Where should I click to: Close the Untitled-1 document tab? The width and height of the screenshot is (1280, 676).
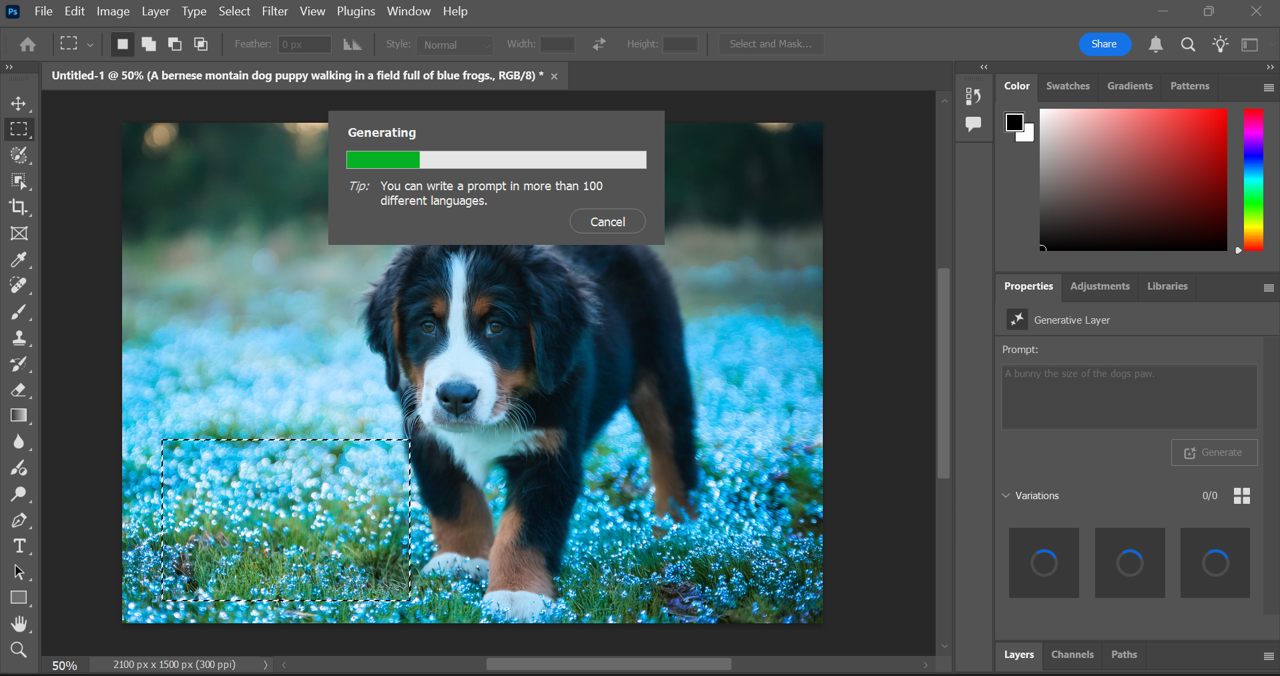tap(554, 76)
